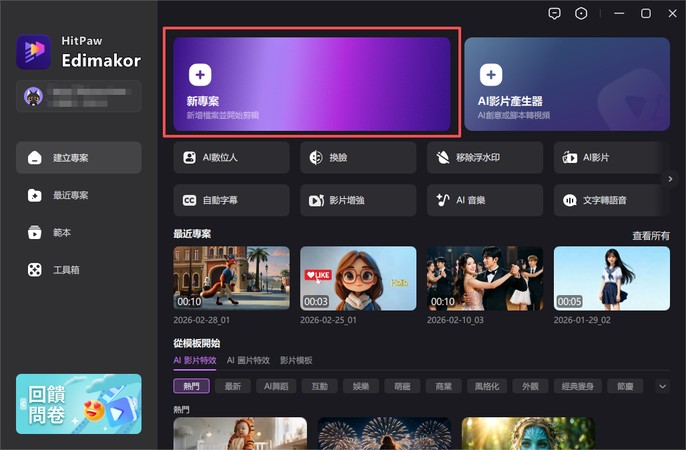Expand the template category list chevron
This screenshot has width=686, height=450.
662,386
